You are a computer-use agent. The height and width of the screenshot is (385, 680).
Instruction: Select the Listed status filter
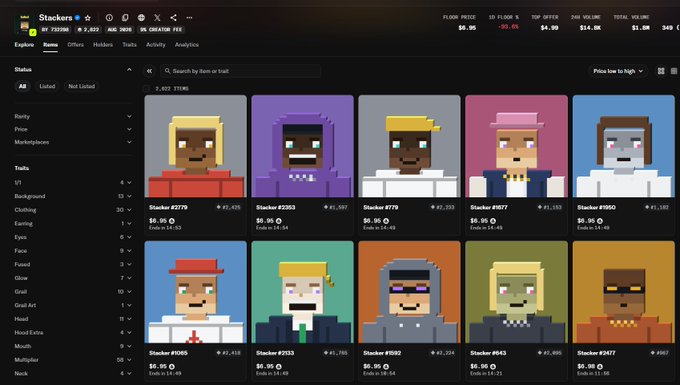tap(47, 86)
